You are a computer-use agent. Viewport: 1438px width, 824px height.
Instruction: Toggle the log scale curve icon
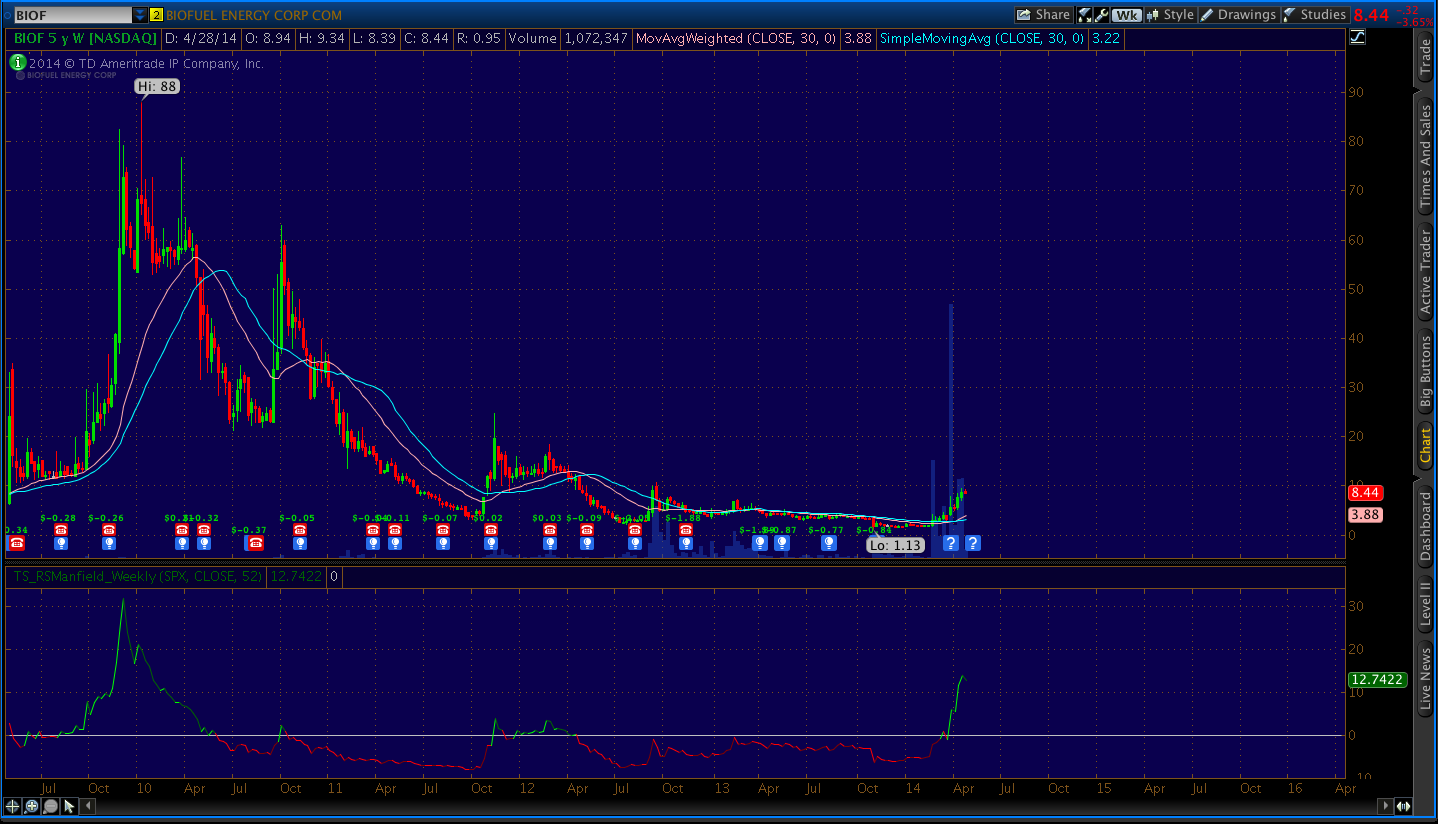[1357, 38]
